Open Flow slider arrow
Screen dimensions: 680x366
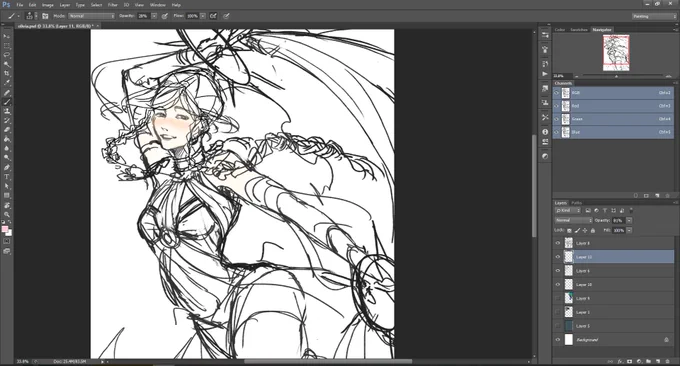203,16
